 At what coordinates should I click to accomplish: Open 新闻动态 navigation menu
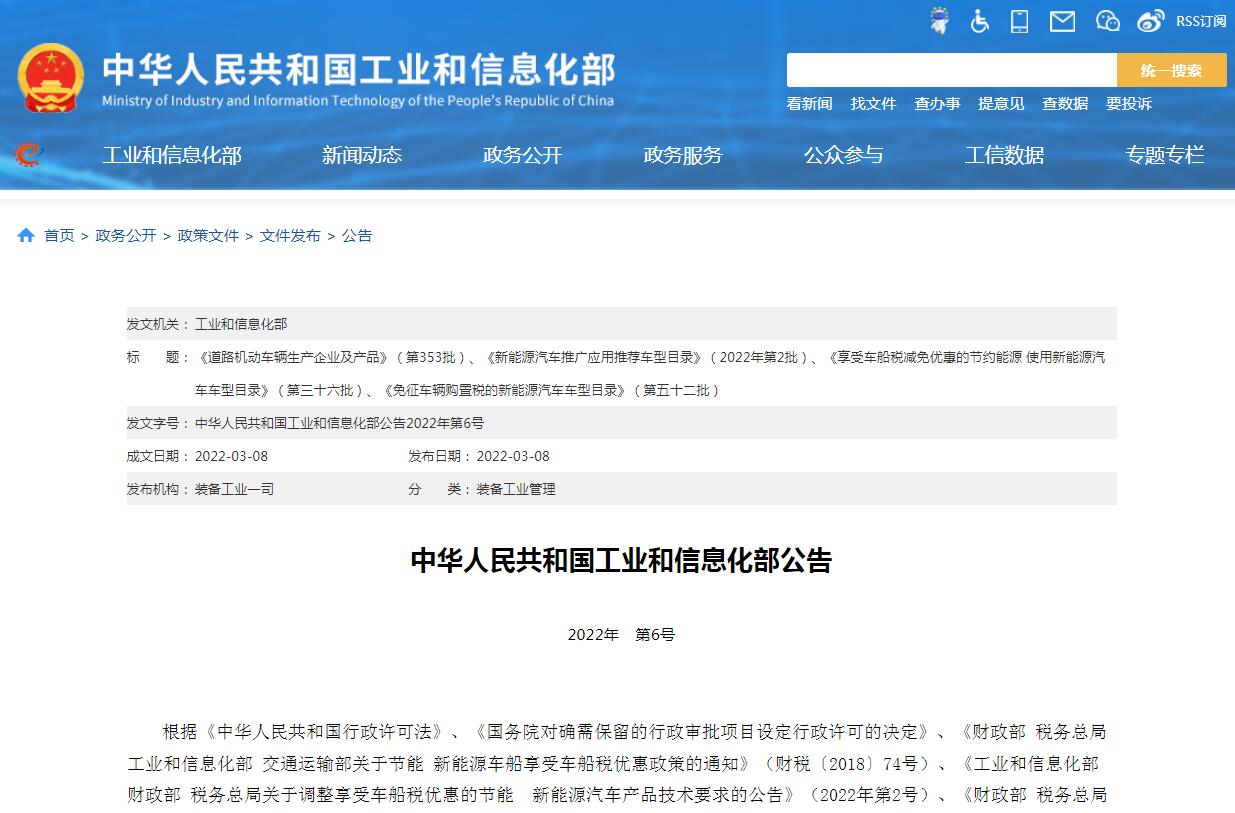362,155
